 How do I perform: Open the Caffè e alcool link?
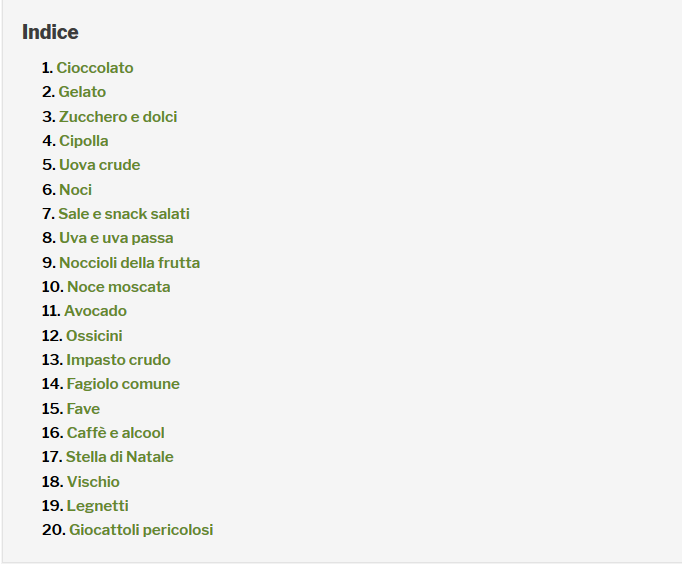point(116,433)
